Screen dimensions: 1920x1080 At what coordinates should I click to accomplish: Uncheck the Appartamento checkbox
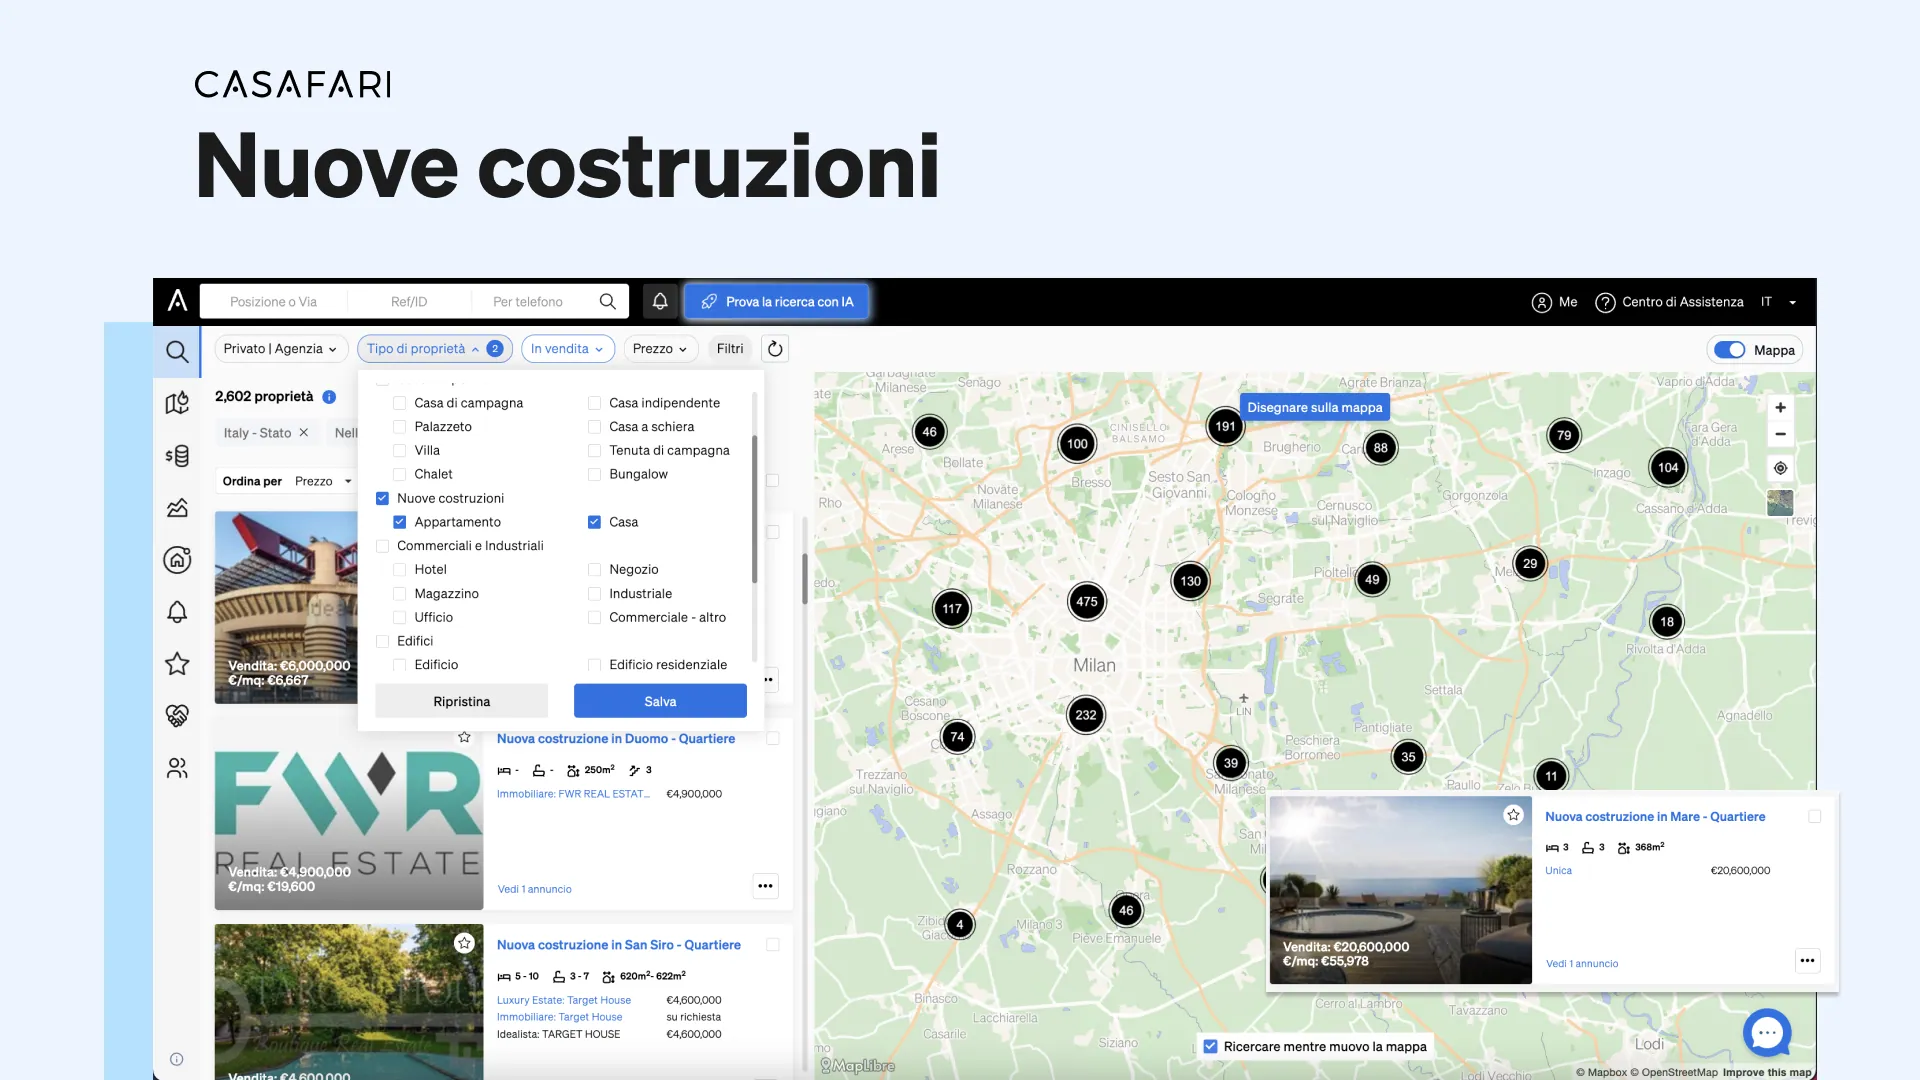pos(400,522)
